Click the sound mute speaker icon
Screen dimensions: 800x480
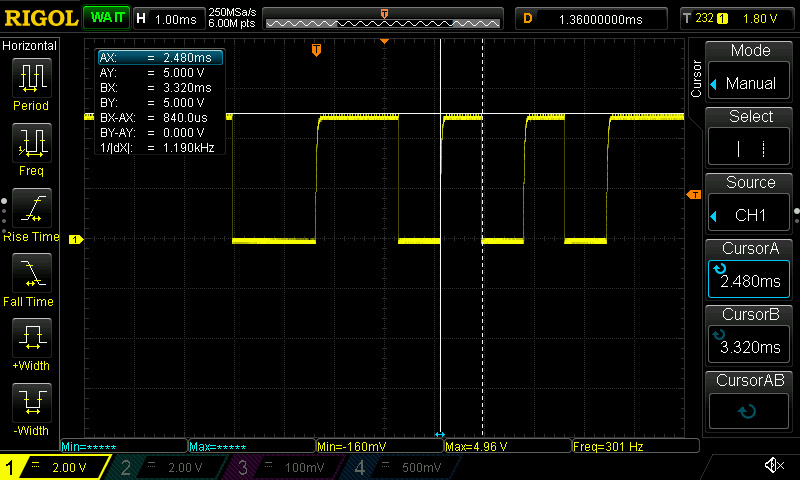click(774, 465)
